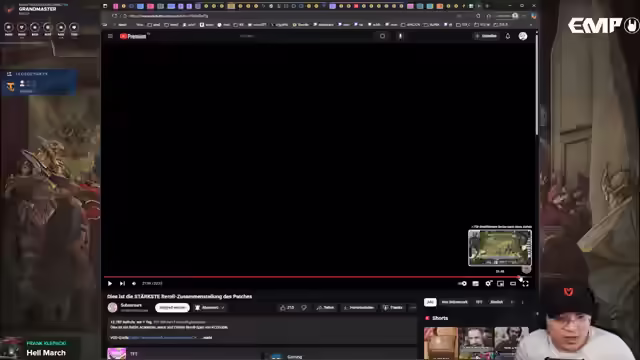The width and height of the screenshot is (640, 360).
Task: Like the video with thumbs up
Action: coord(287,307)
